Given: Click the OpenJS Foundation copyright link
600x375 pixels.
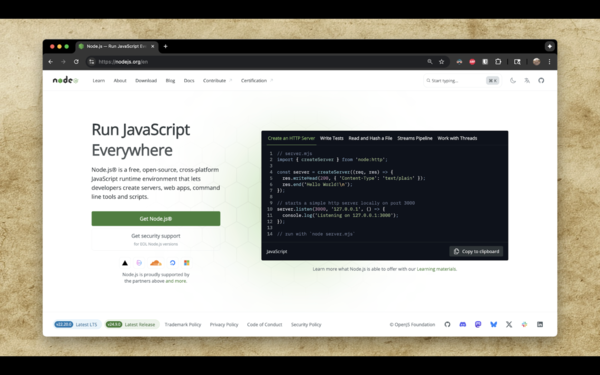Looking at the screenshot, I should (412, 324).
